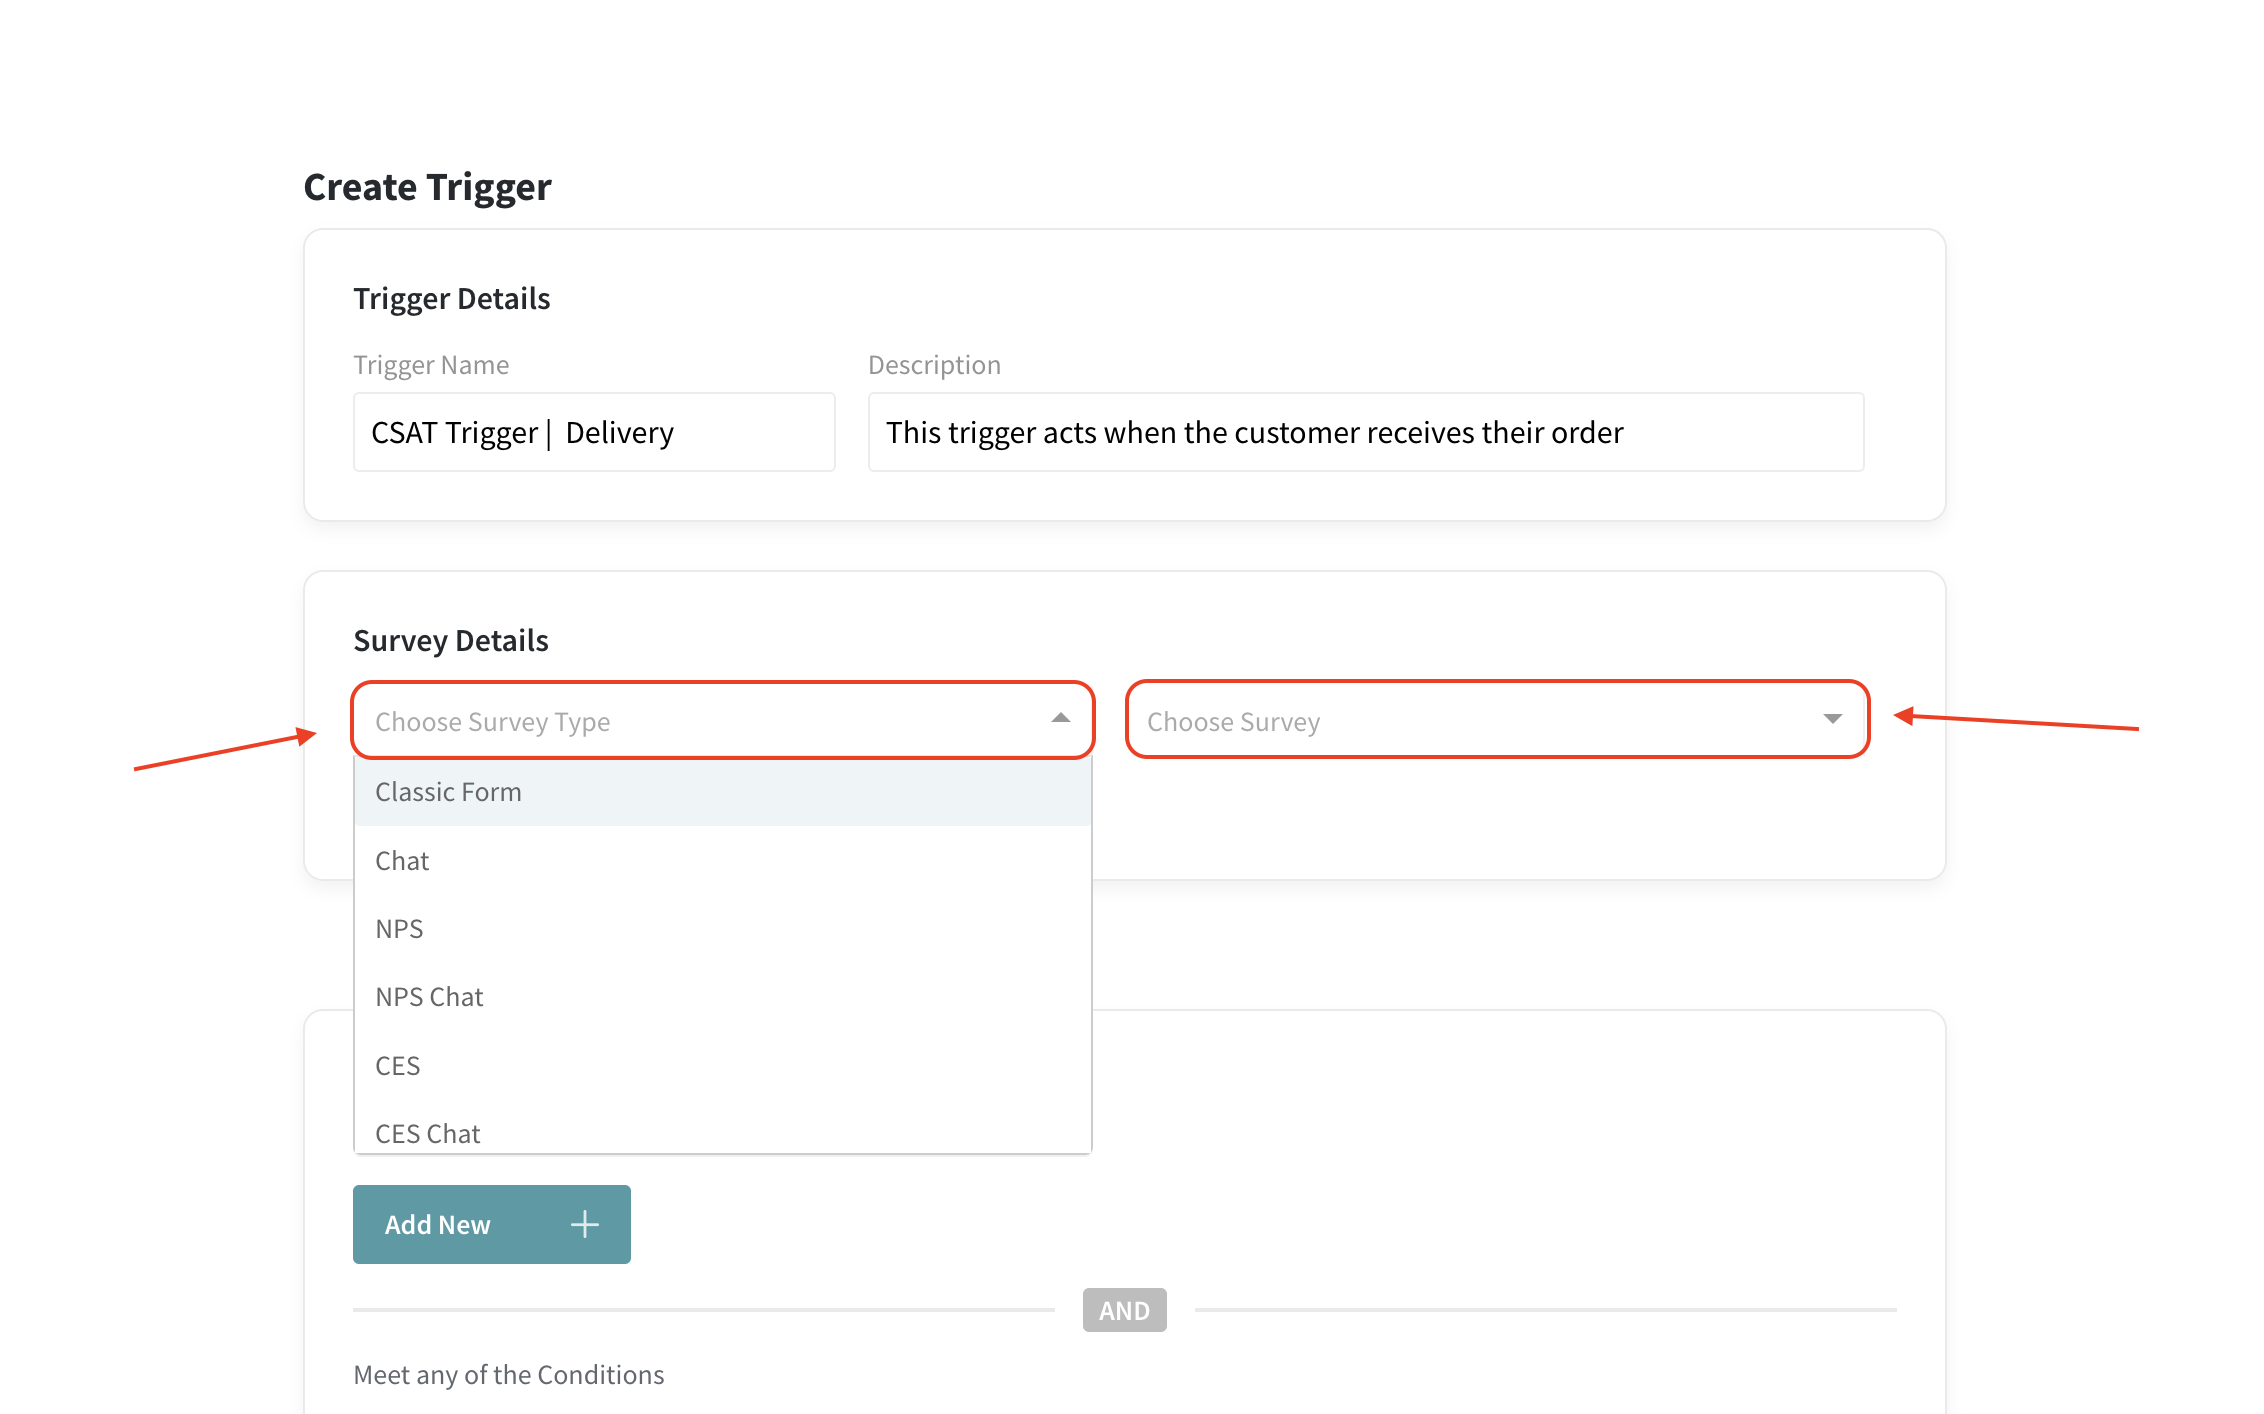The height and width of the screenshot is (1414, 2264).
Task: Click the plus icon on Add New
Action: [x=584, y=1224]
